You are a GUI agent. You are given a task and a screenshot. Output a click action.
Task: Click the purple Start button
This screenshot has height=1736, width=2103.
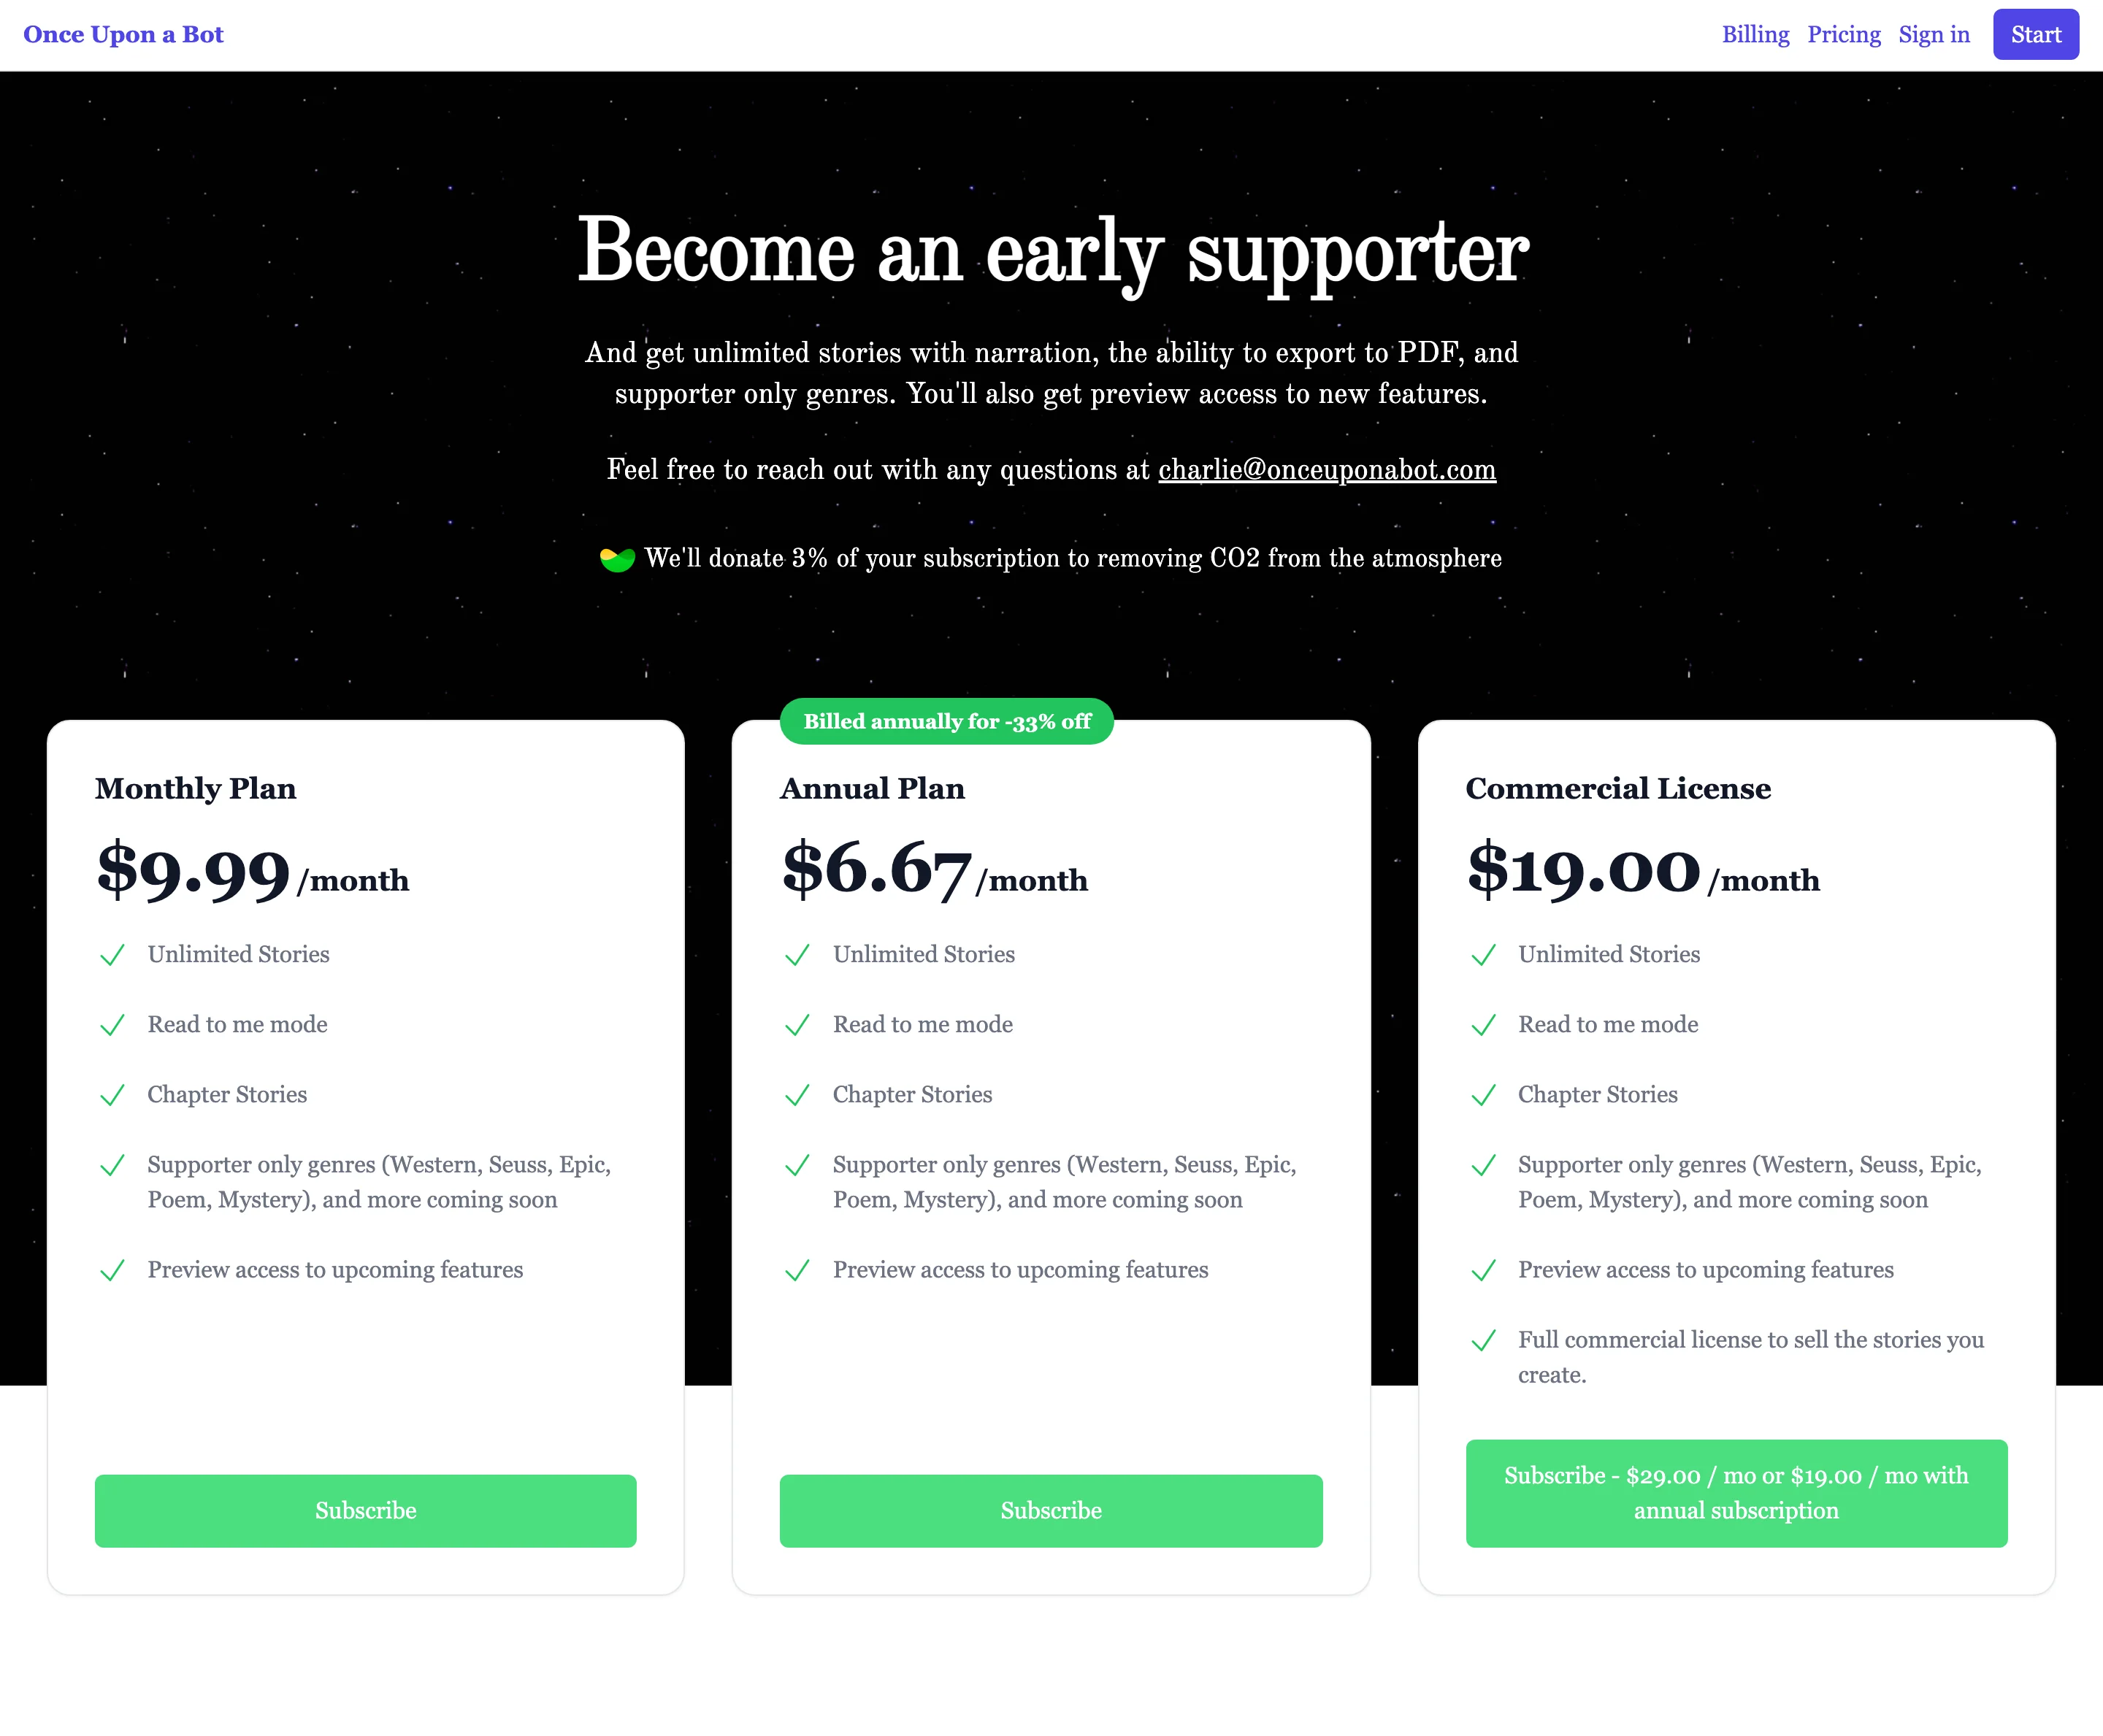point(2035,35)
